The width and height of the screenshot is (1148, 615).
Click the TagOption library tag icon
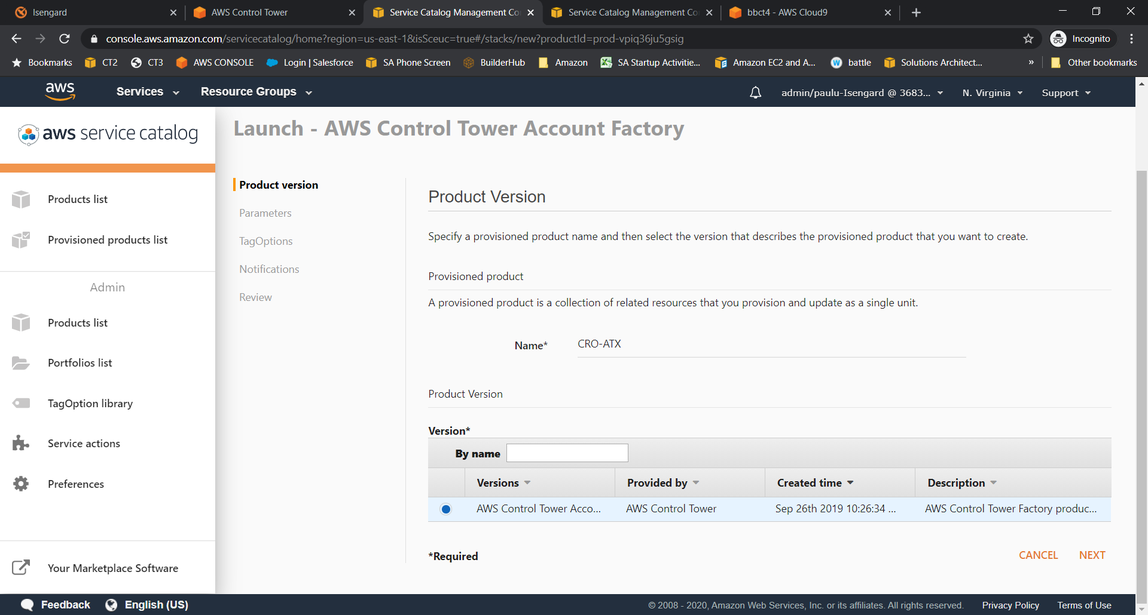20,403
